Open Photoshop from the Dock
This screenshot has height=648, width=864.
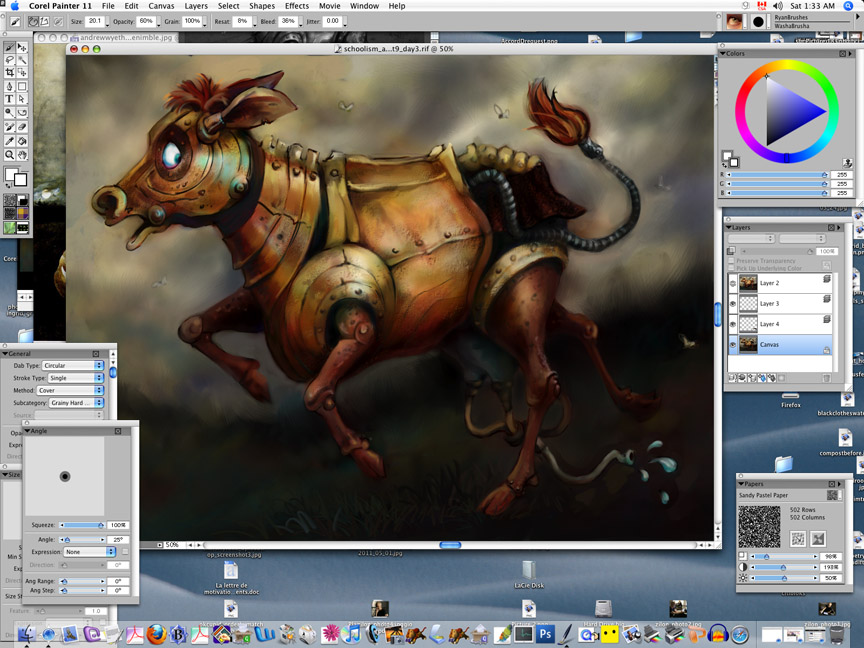(545, 634)
